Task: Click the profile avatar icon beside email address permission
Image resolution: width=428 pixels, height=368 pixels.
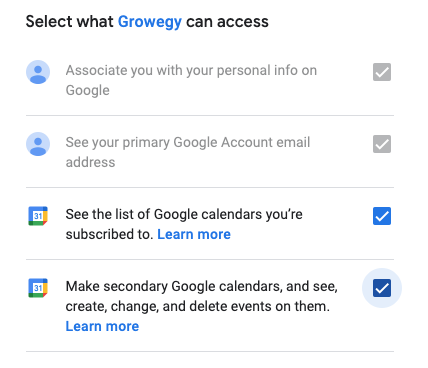Action: click(x=38, y=144)
